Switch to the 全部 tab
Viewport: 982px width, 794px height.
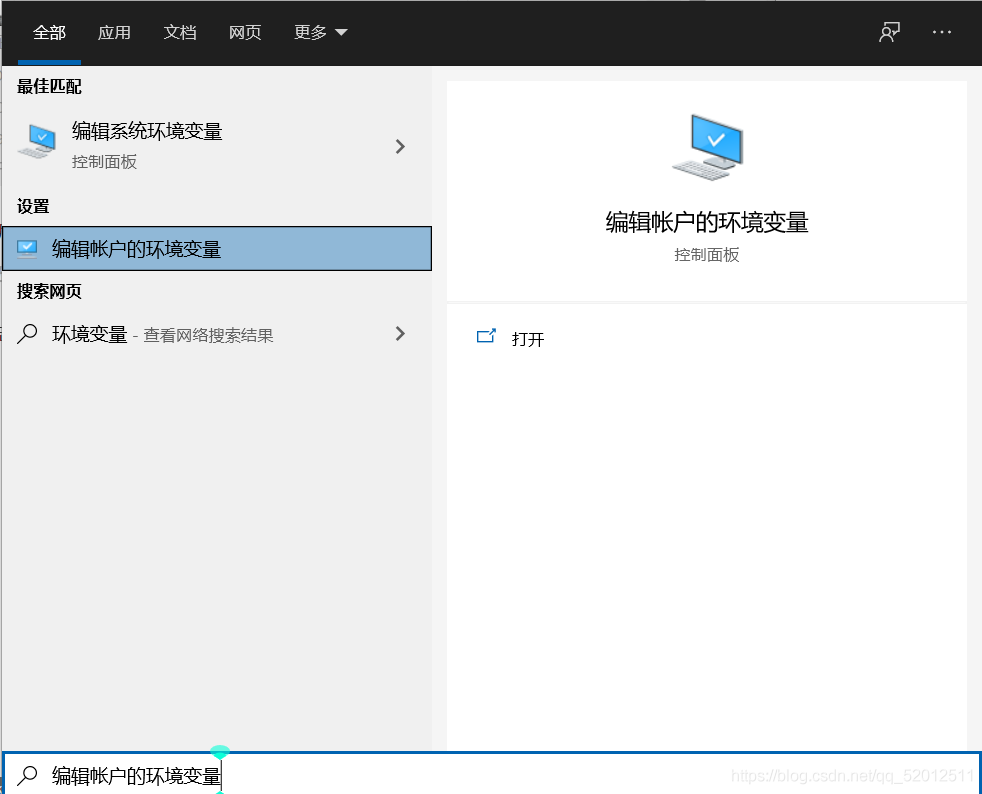pos(49,33)
